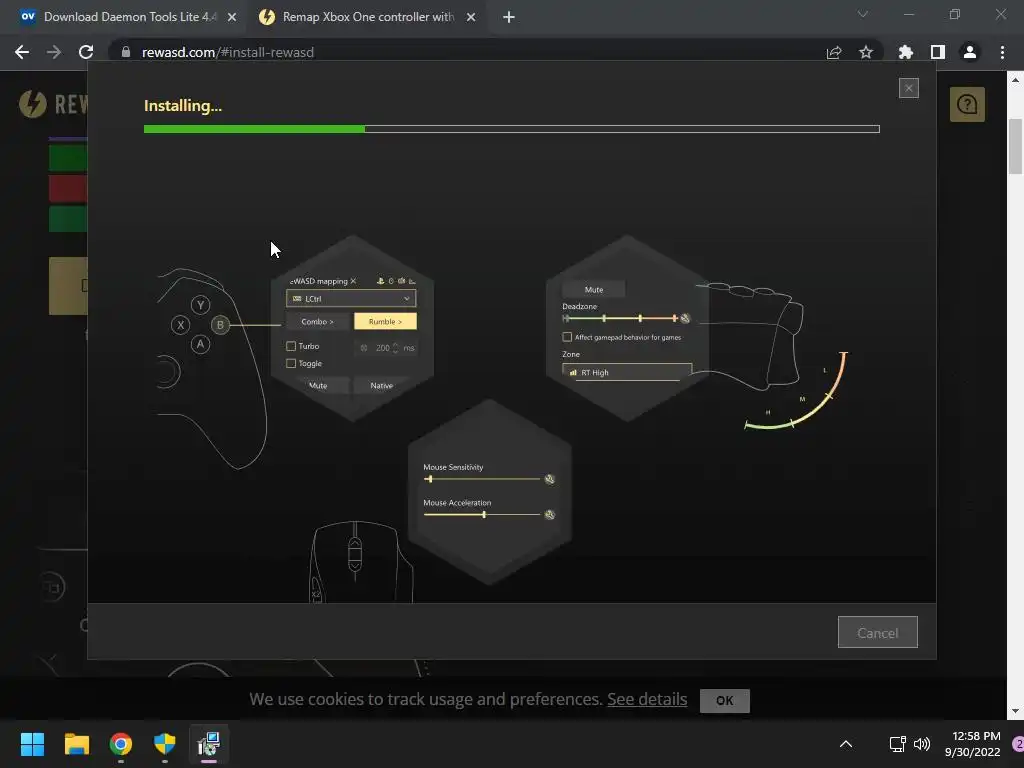Open the Chrome extensions puzzle icon
The height and width of the screenshot is (768, 1024).
click(x=906, y=52)
